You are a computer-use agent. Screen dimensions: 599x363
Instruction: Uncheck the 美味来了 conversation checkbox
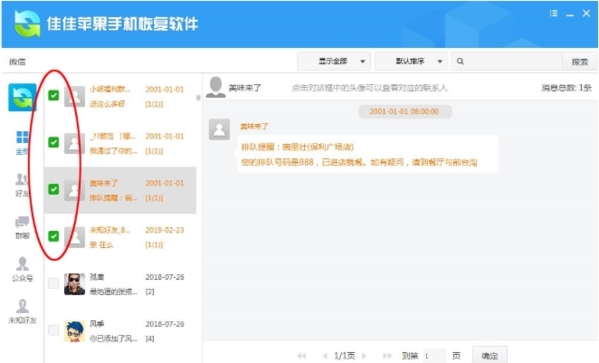pos(53,189)
